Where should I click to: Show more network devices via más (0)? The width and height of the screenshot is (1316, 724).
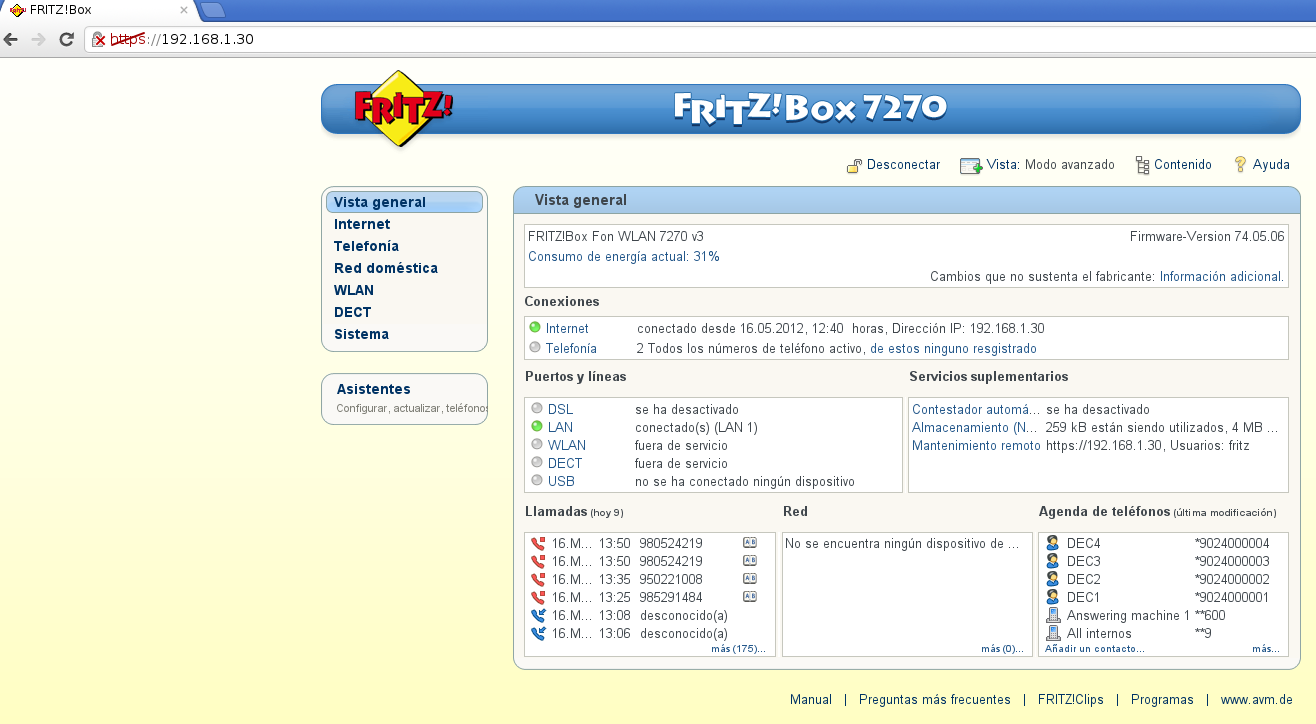1002,649
